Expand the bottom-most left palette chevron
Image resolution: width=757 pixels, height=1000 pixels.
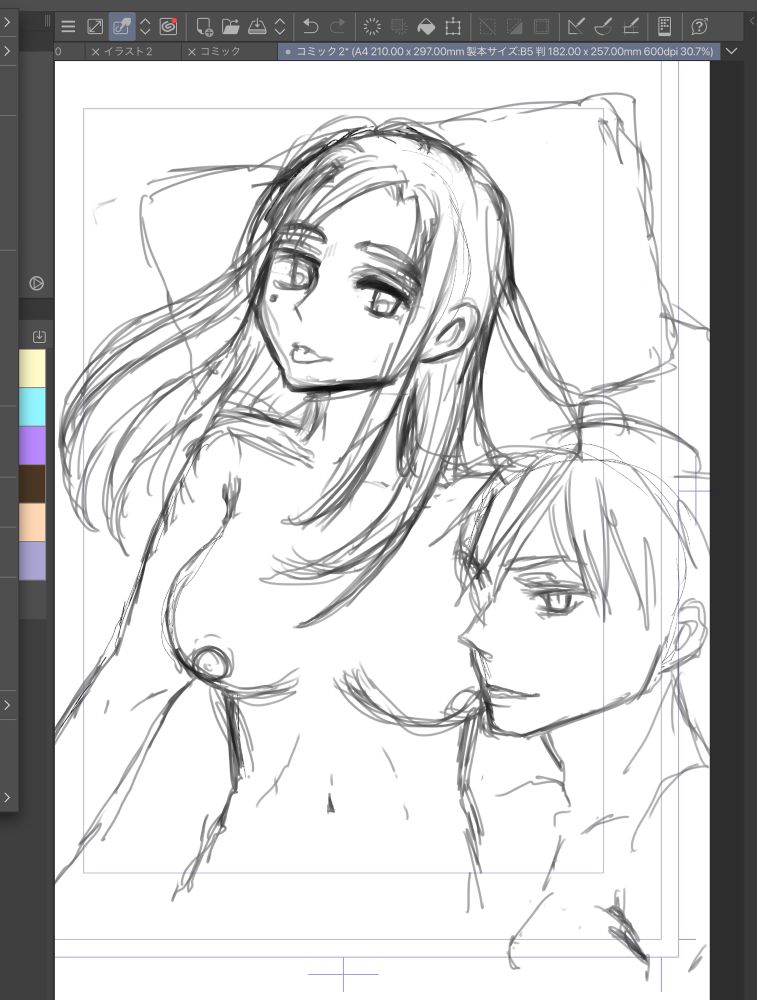pyautogui.click(x=7, y=797)
